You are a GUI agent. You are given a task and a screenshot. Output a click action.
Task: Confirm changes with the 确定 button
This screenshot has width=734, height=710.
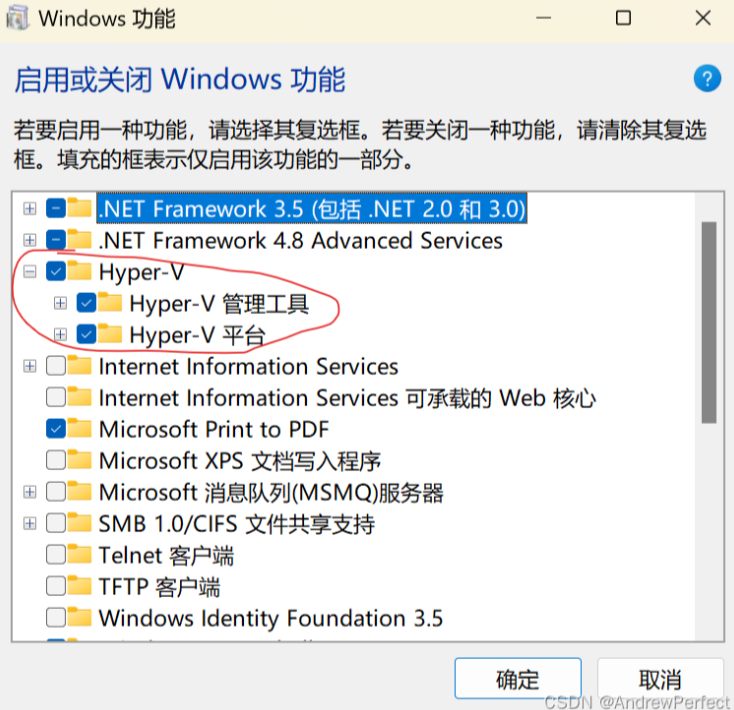pos(518,679)
